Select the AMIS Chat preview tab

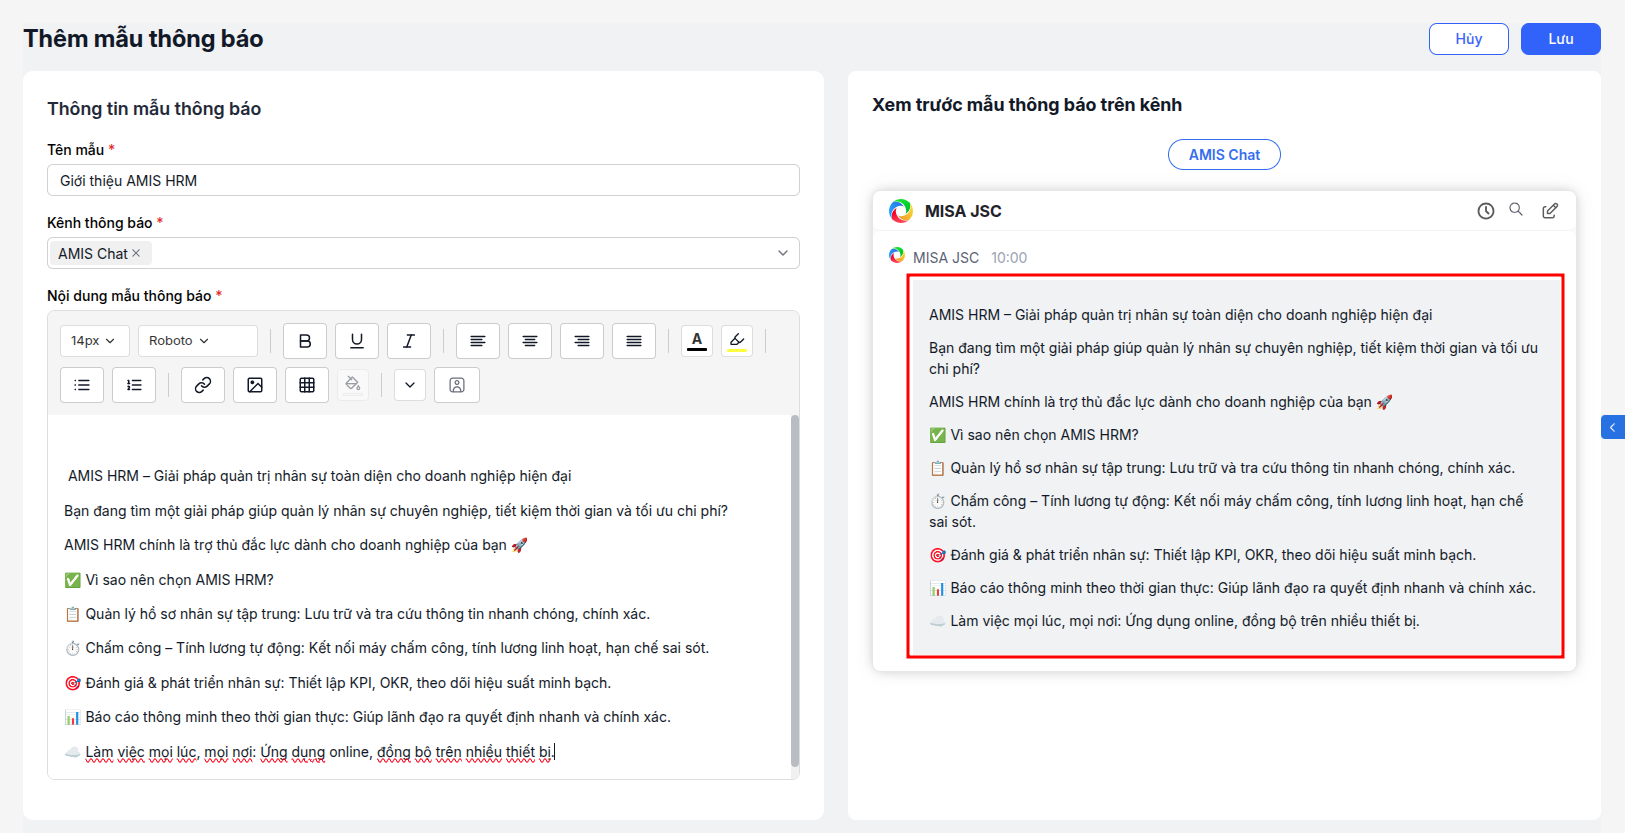tap(1224, 155)
